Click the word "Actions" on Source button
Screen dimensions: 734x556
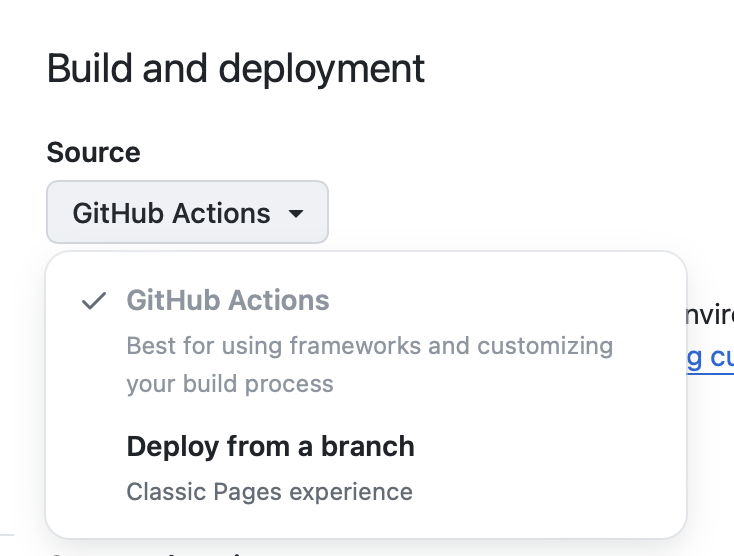click(222, 213)
